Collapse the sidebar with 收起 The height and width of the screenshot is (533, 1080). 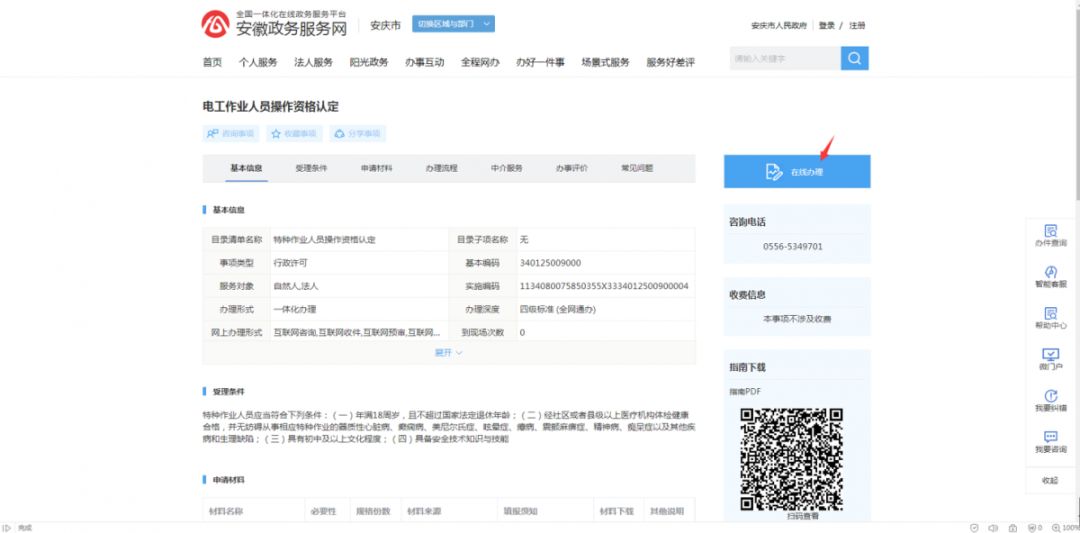(x=1050, y=481)
